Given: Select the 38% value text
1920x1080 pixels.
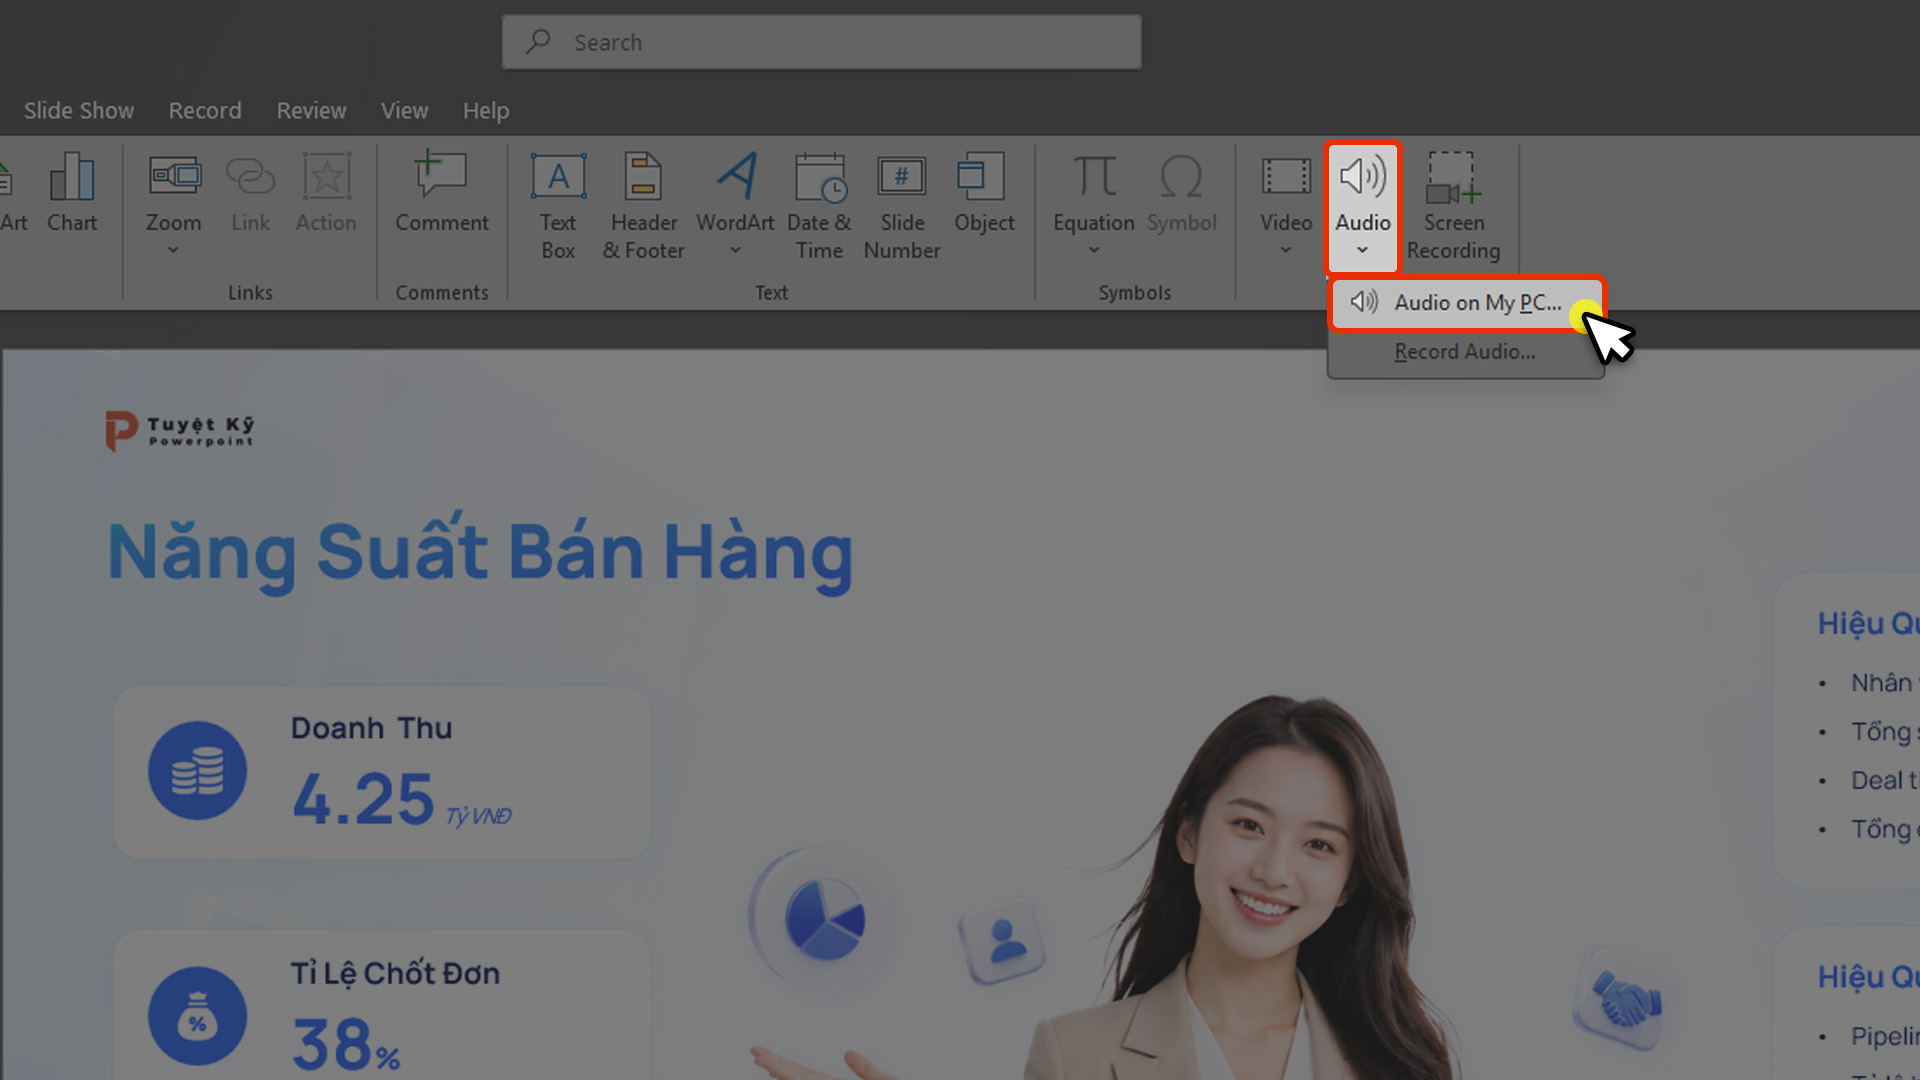Looking at the screenshot, I should pos(346,1045).
